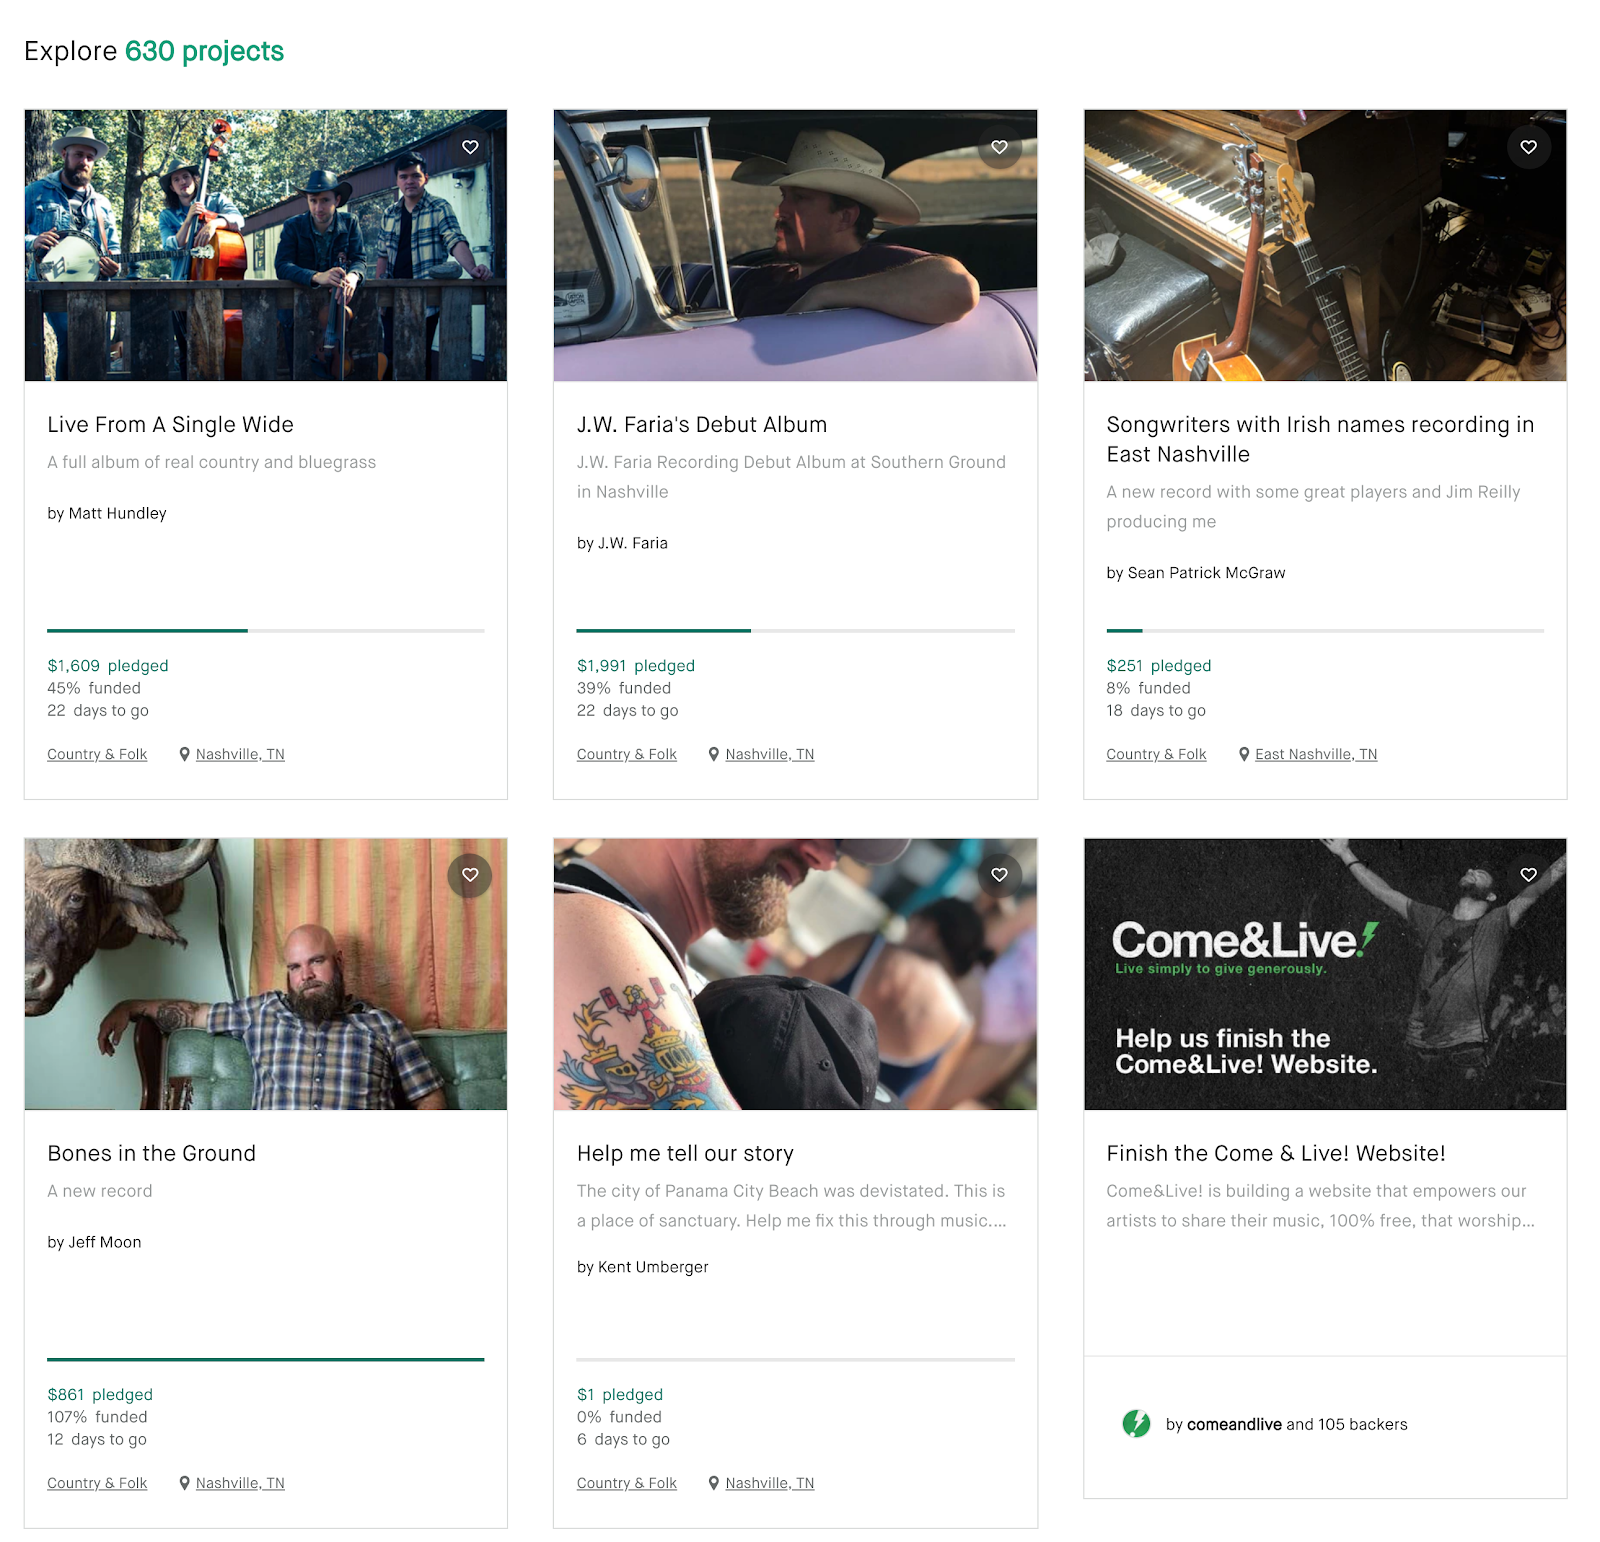Image resolution: width=1600 pixels, height=1542 pixels.
Task: Click 'and 105 backers' text
Action: pos(1347,1424)
